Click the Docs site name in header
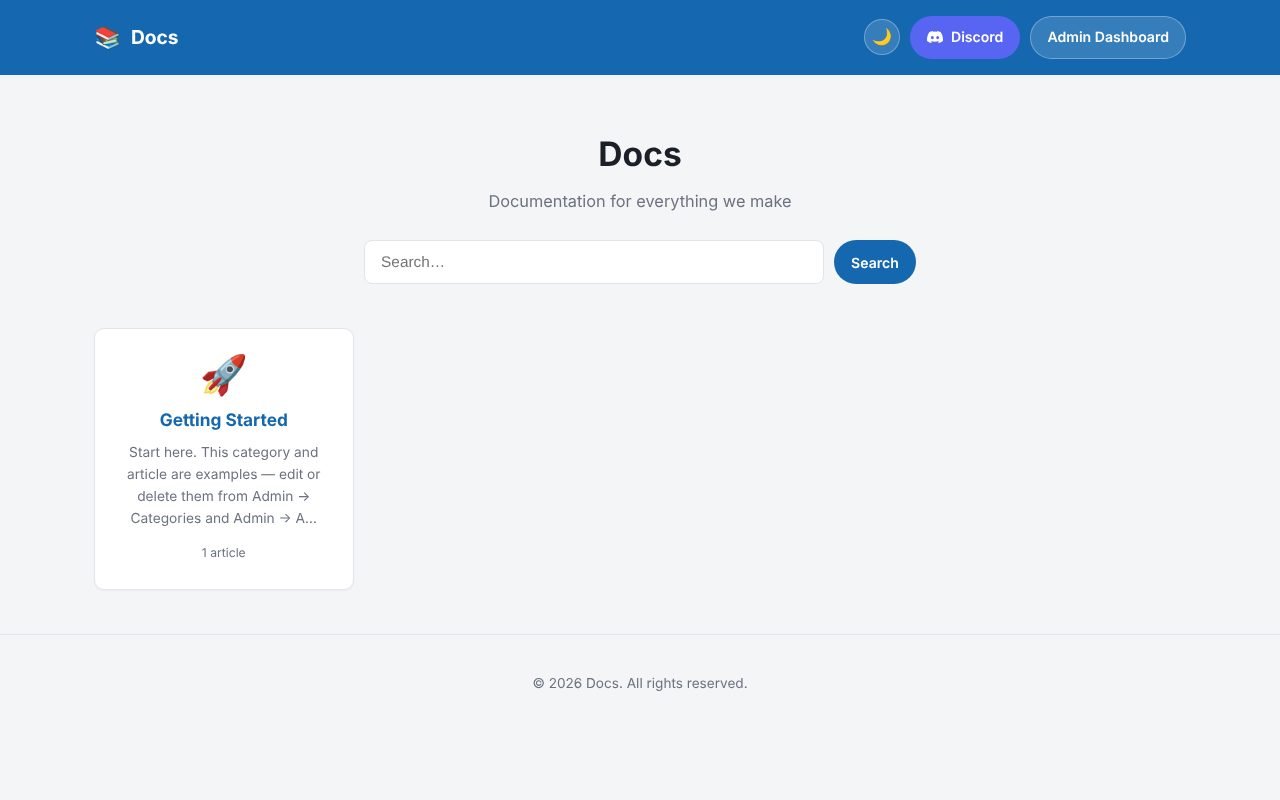The height and width of the screenshot is (800, 1280). click(154, 38)
